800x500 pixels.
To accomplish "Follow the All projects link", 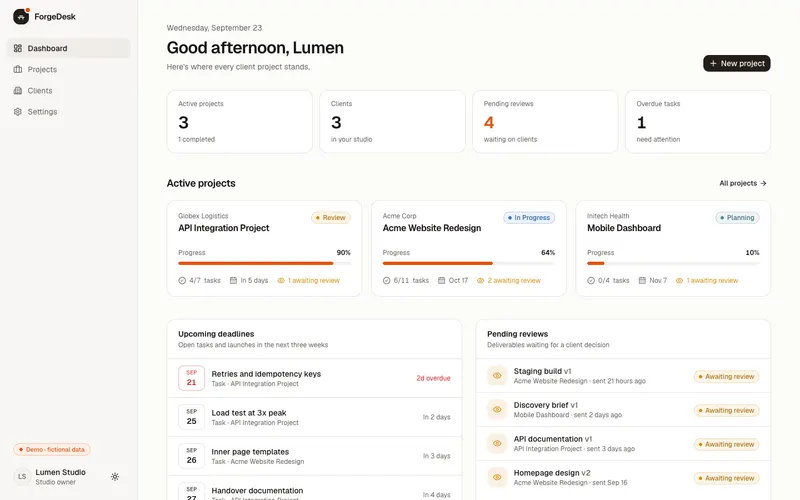I will pyautogui.click(x=743, y=183).
